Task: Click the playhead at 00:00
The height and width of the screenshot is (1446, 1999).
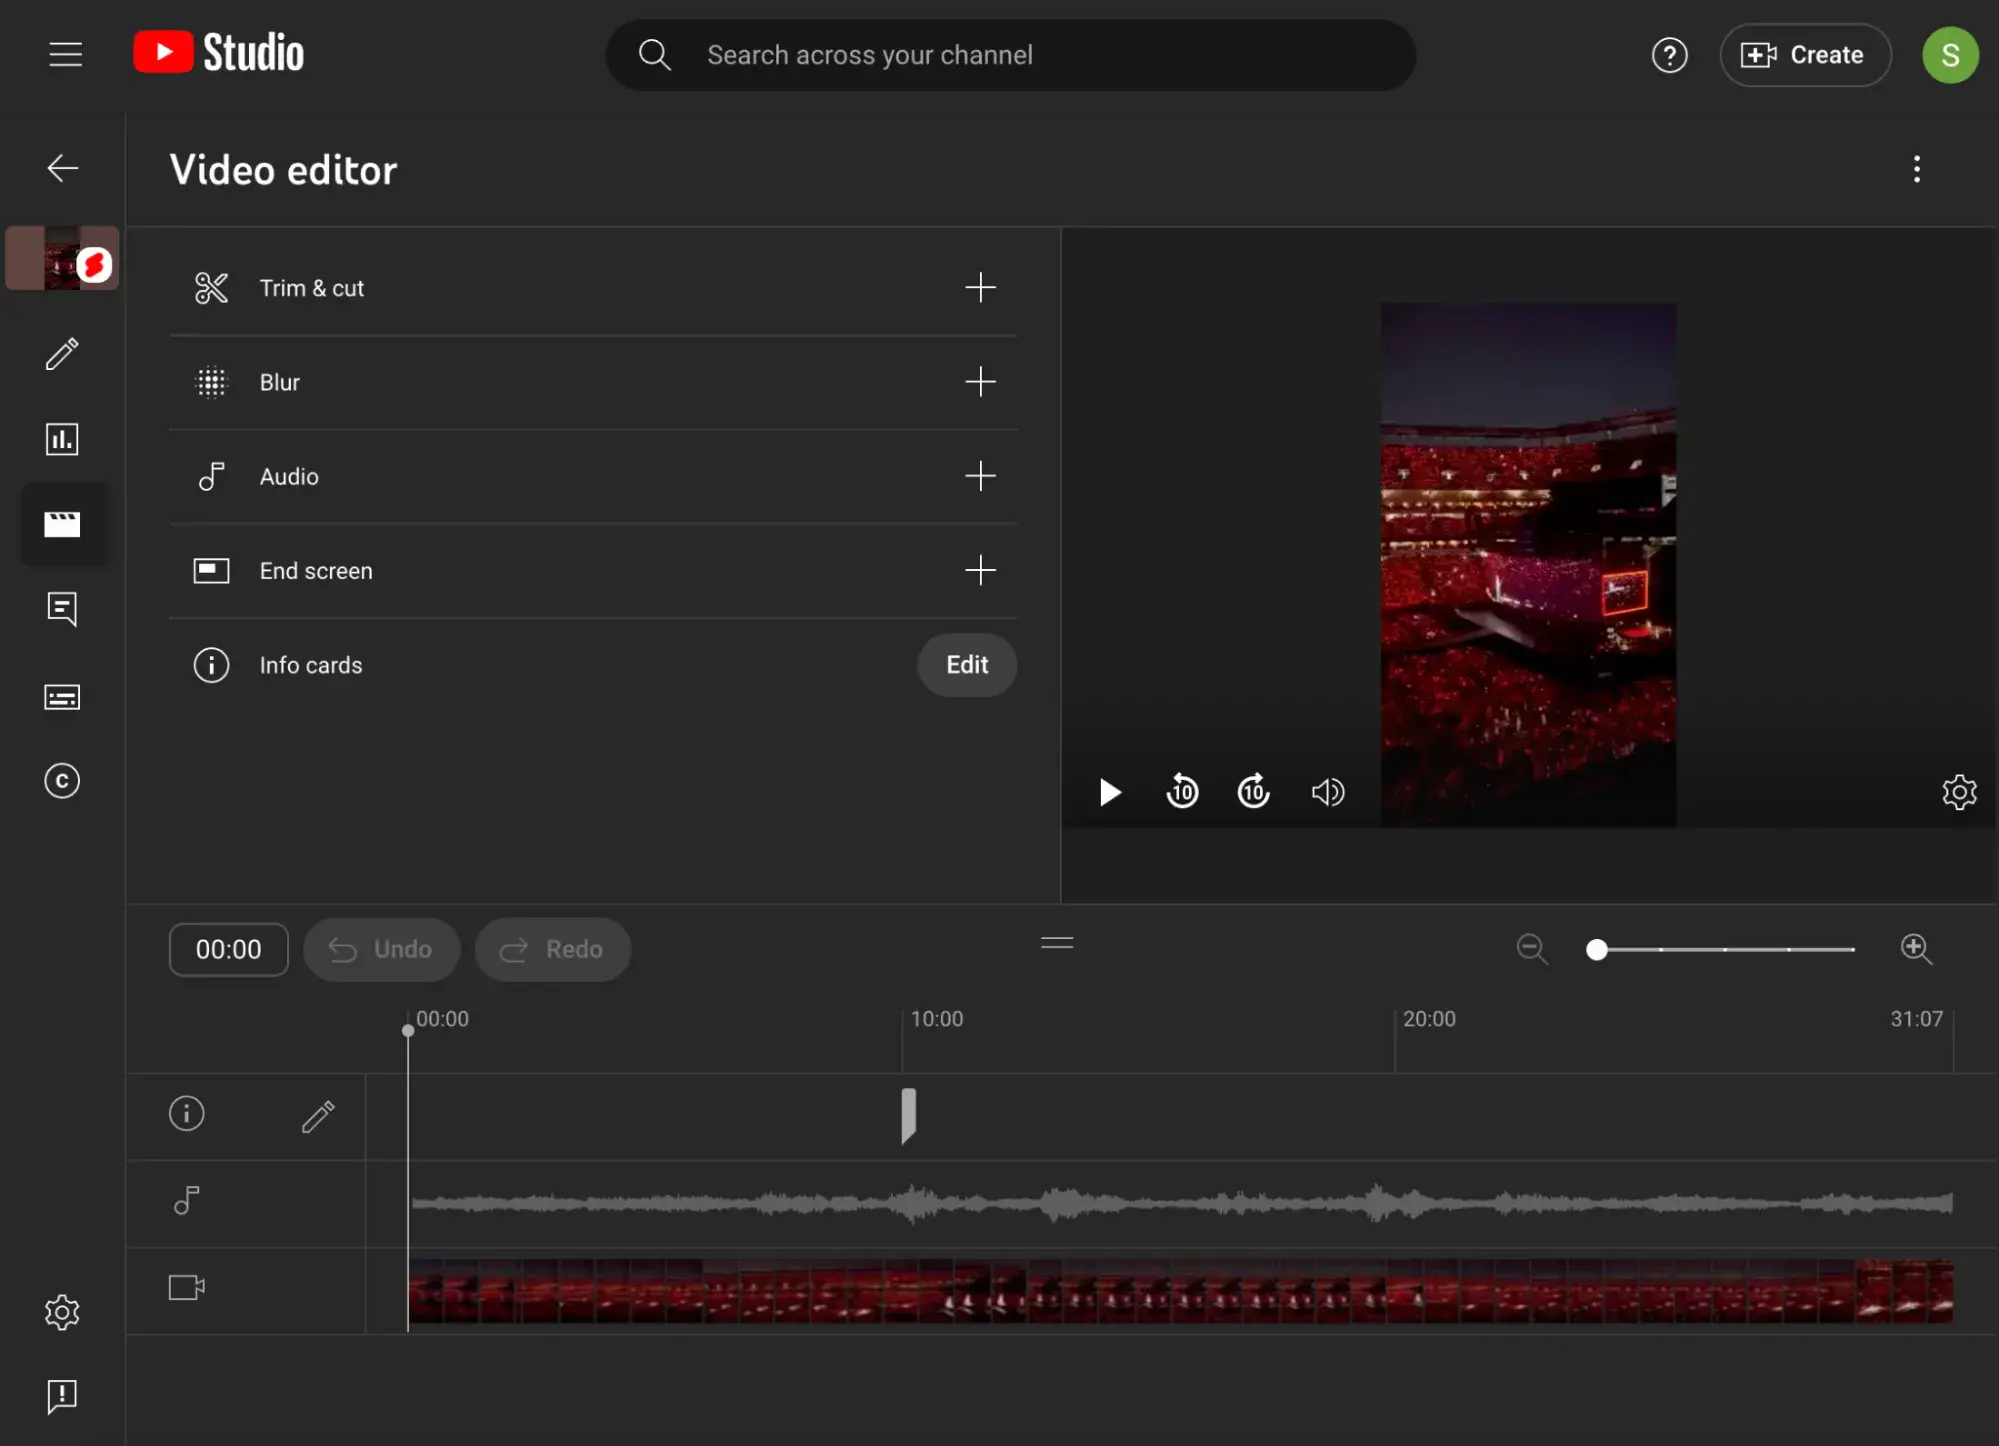Action: pos(408,1029)
